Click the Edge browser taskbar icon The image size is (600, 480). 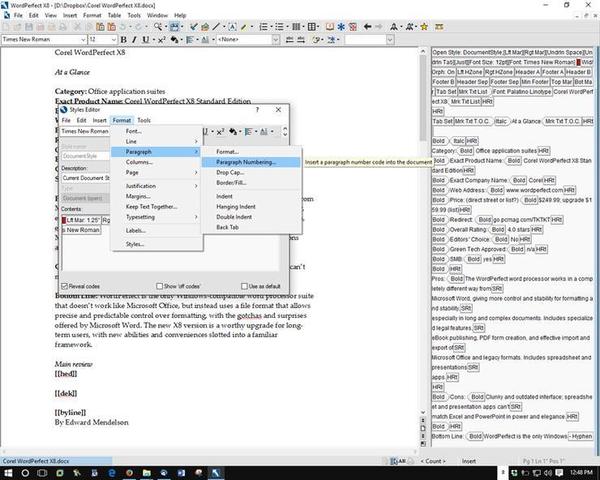click(112, 473)
